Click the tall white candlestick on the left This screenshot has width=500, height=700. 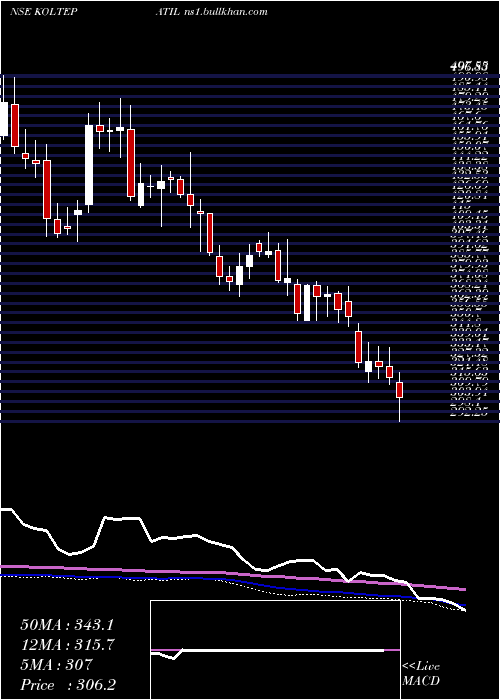(89, 165)
